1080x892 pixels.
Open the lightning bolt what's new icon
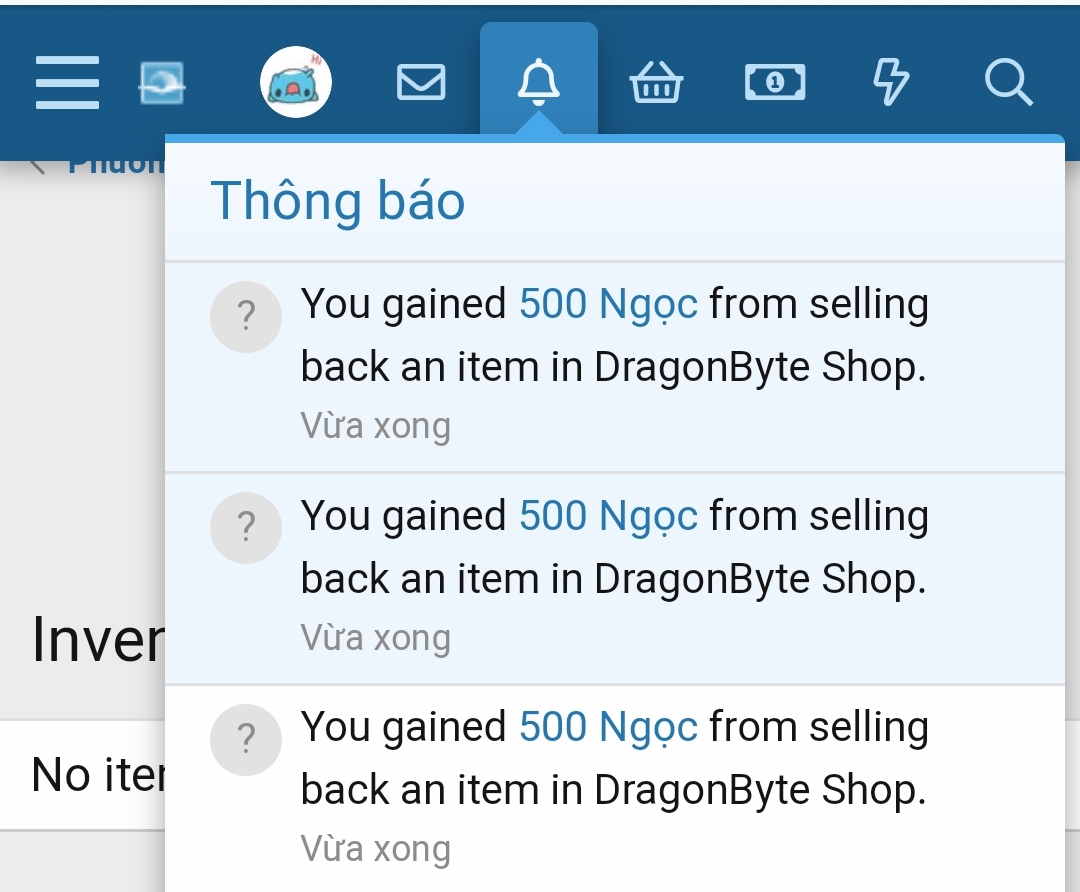[x=891, y=82]
